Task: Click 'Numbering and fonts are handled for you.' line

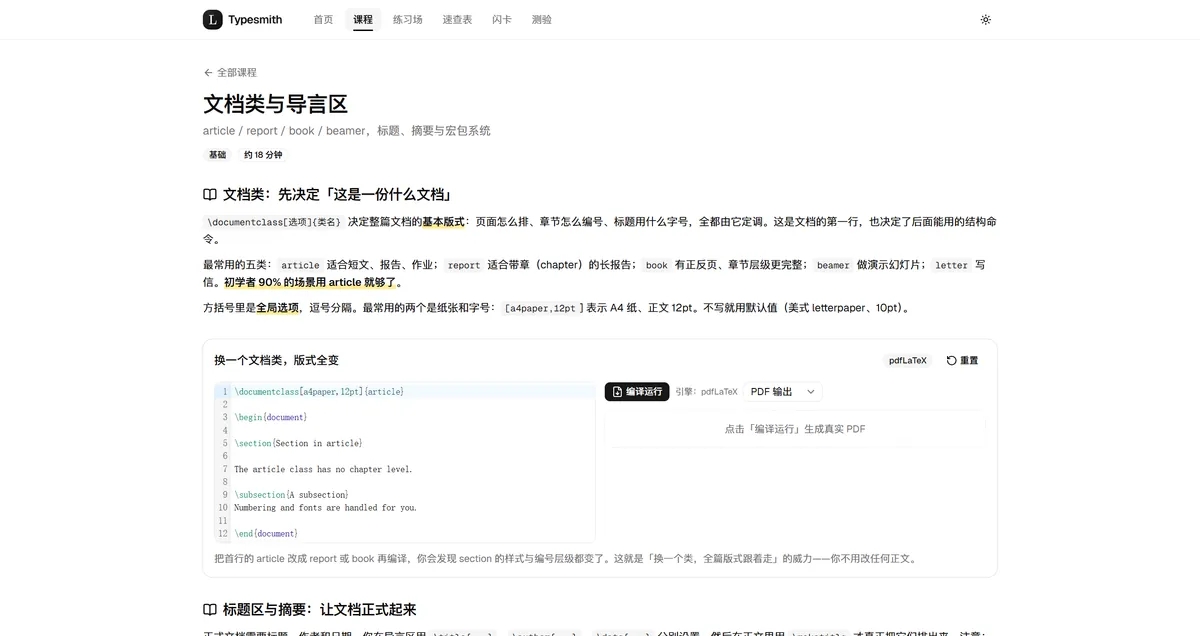Action: pos(325,507)
